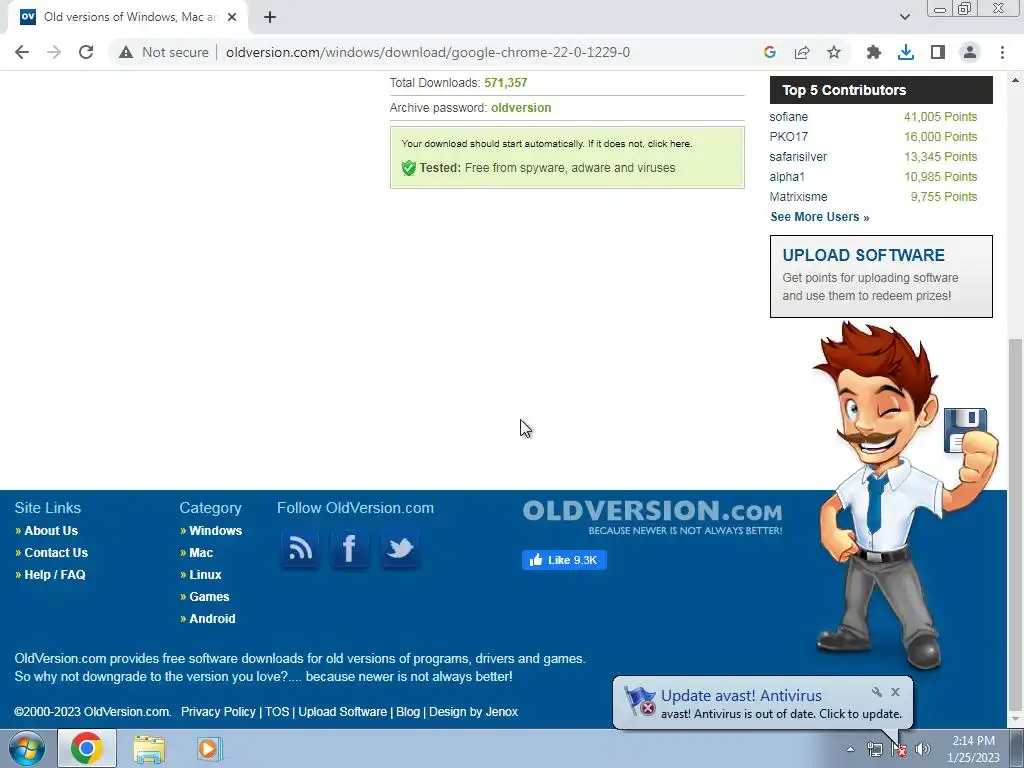1024x768 pixels.
Task: Open the network tray icon
Action: click(x=874, y=749)
